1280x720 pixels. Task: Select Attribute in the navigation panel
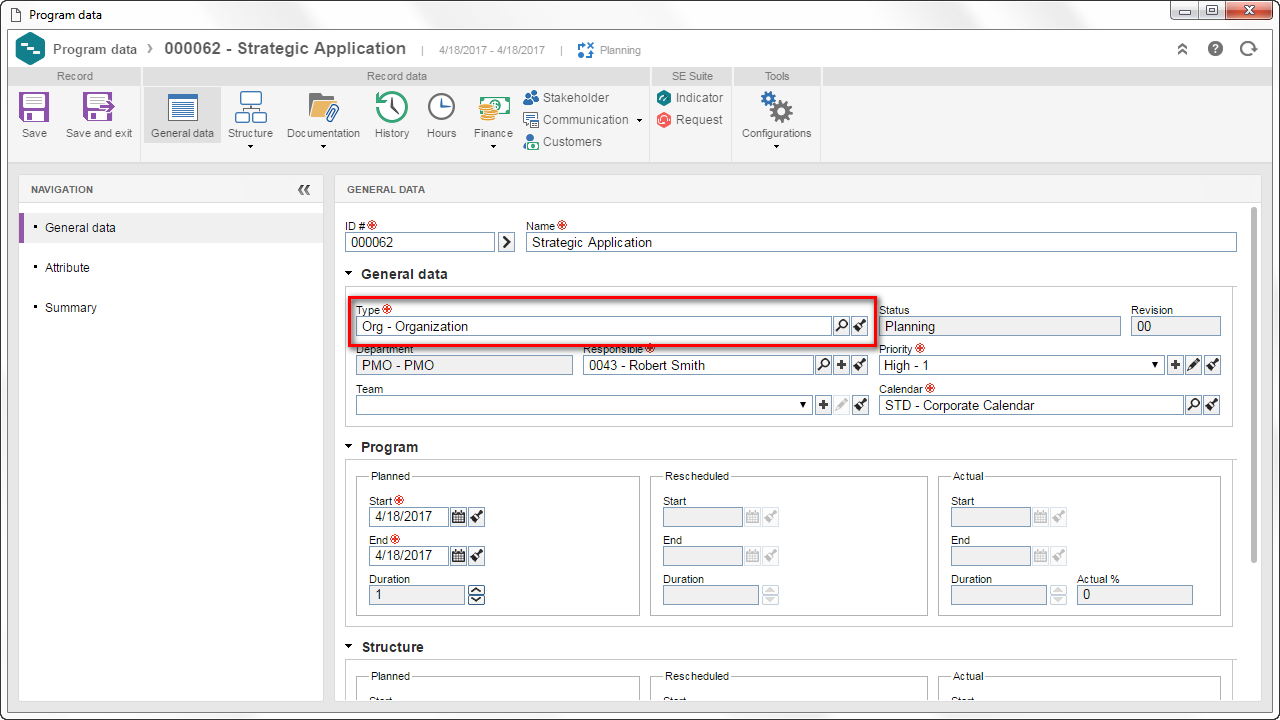[x=67, y=268]
